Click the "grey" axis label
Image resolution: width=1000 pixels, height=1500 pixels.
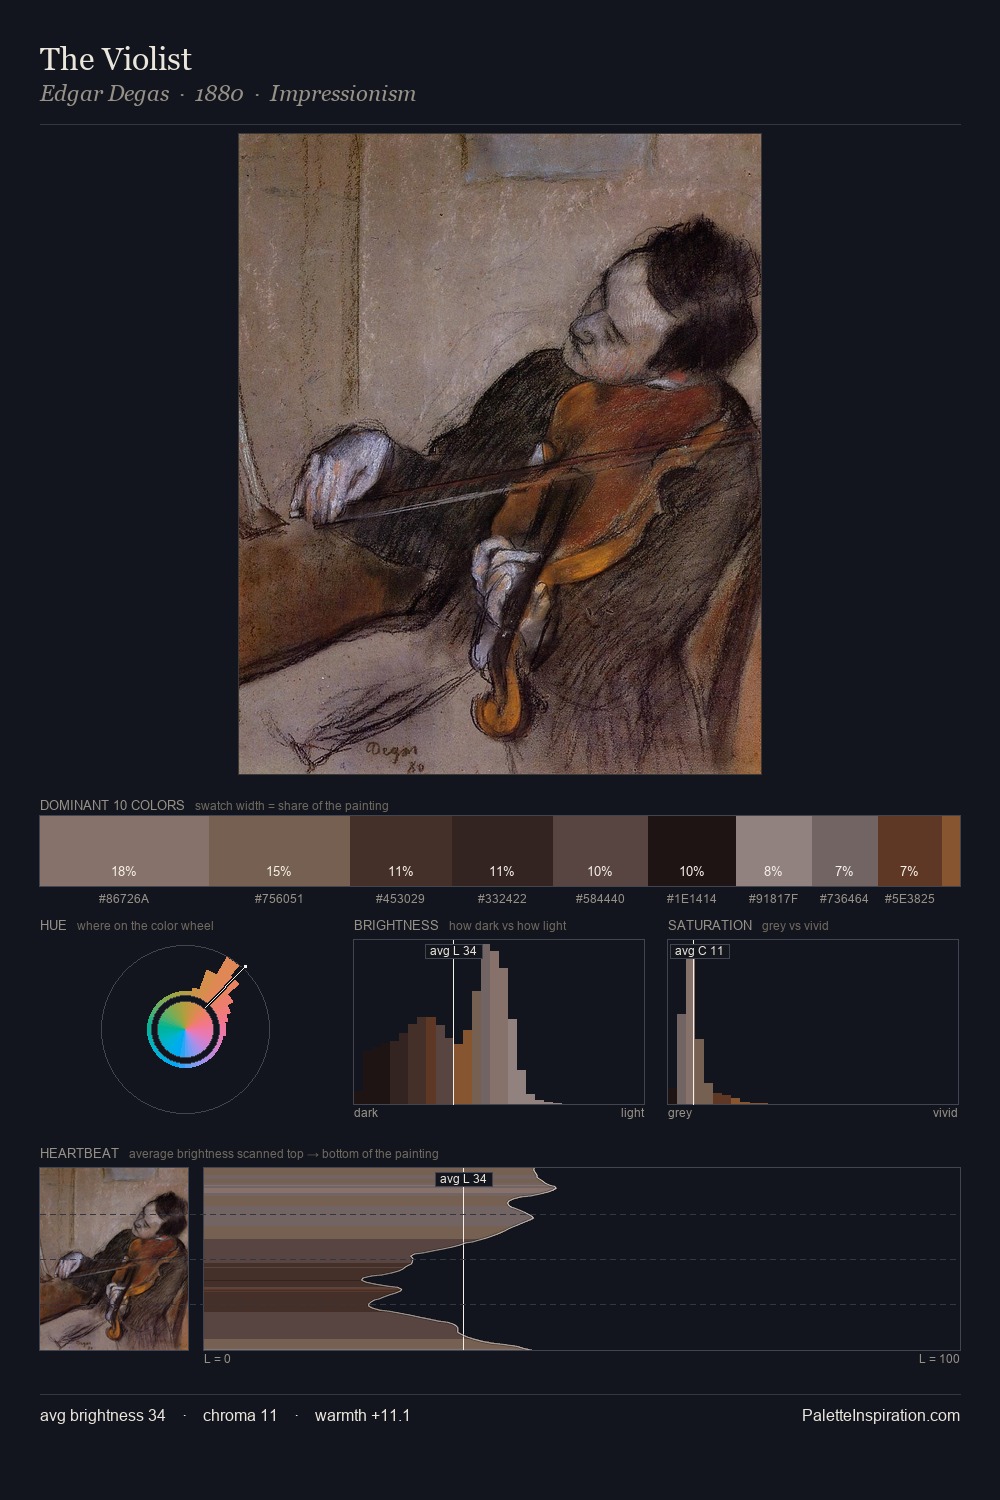pyautogui.click(x=680, y=1113)
